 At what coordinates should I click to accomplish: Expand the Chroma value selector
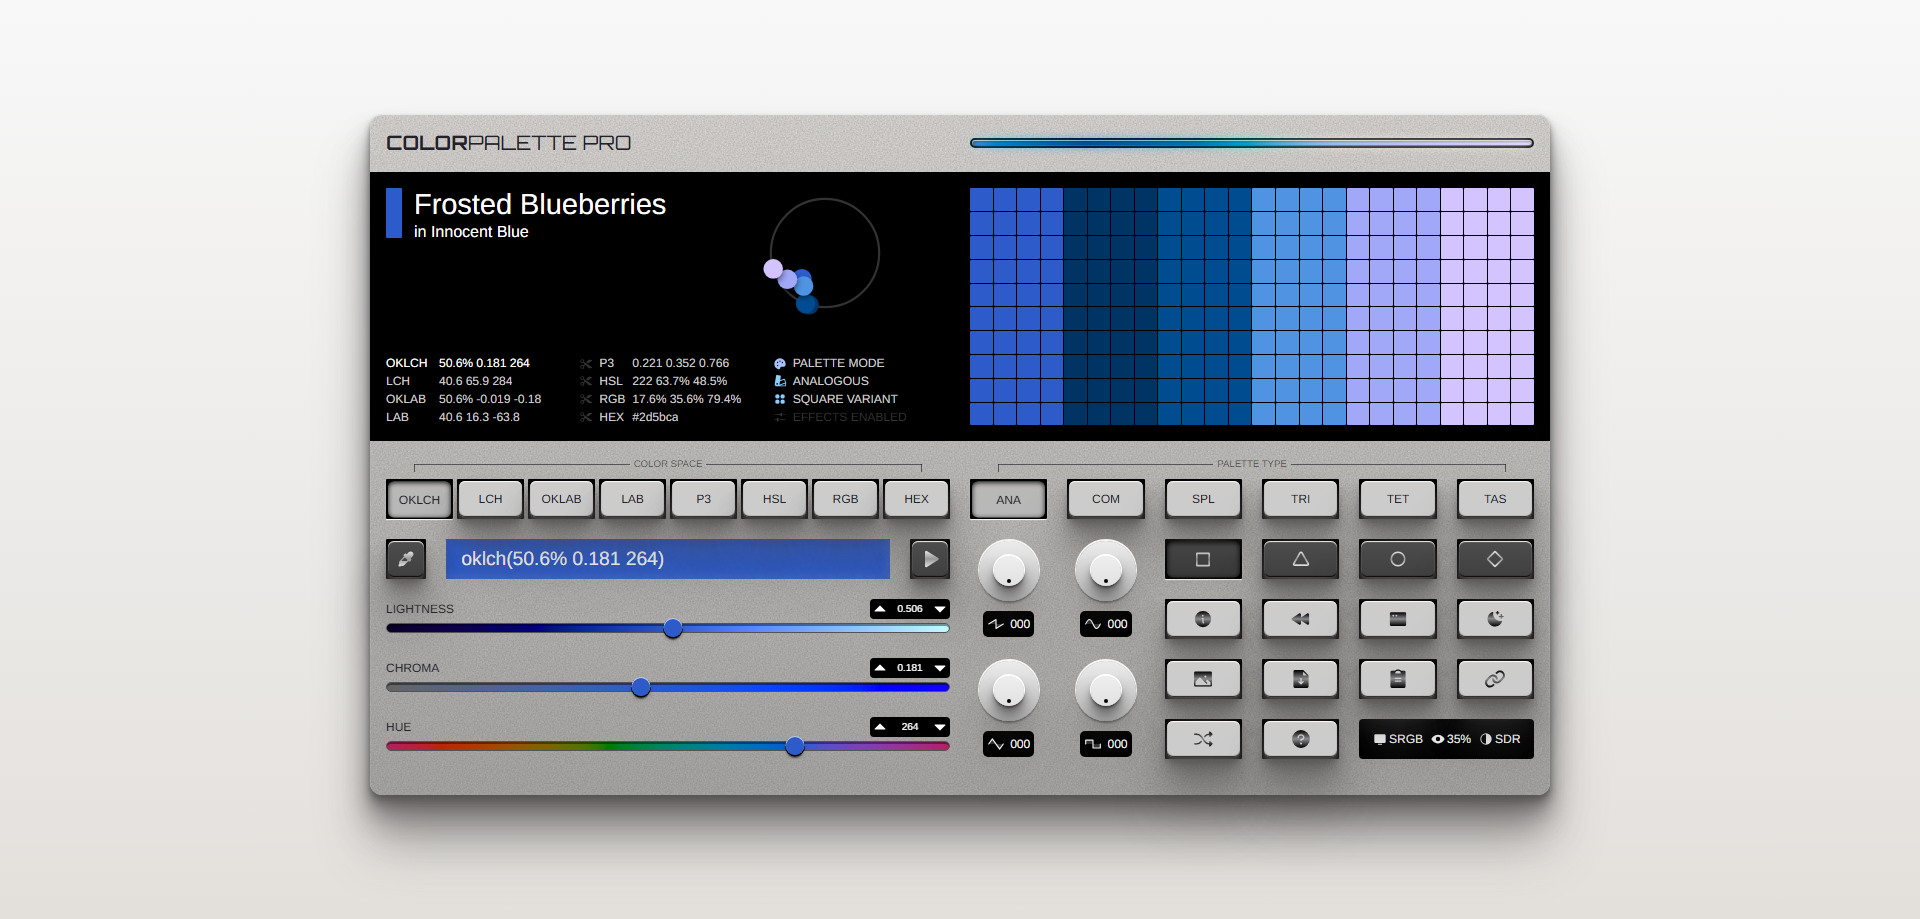pos(938,668)
